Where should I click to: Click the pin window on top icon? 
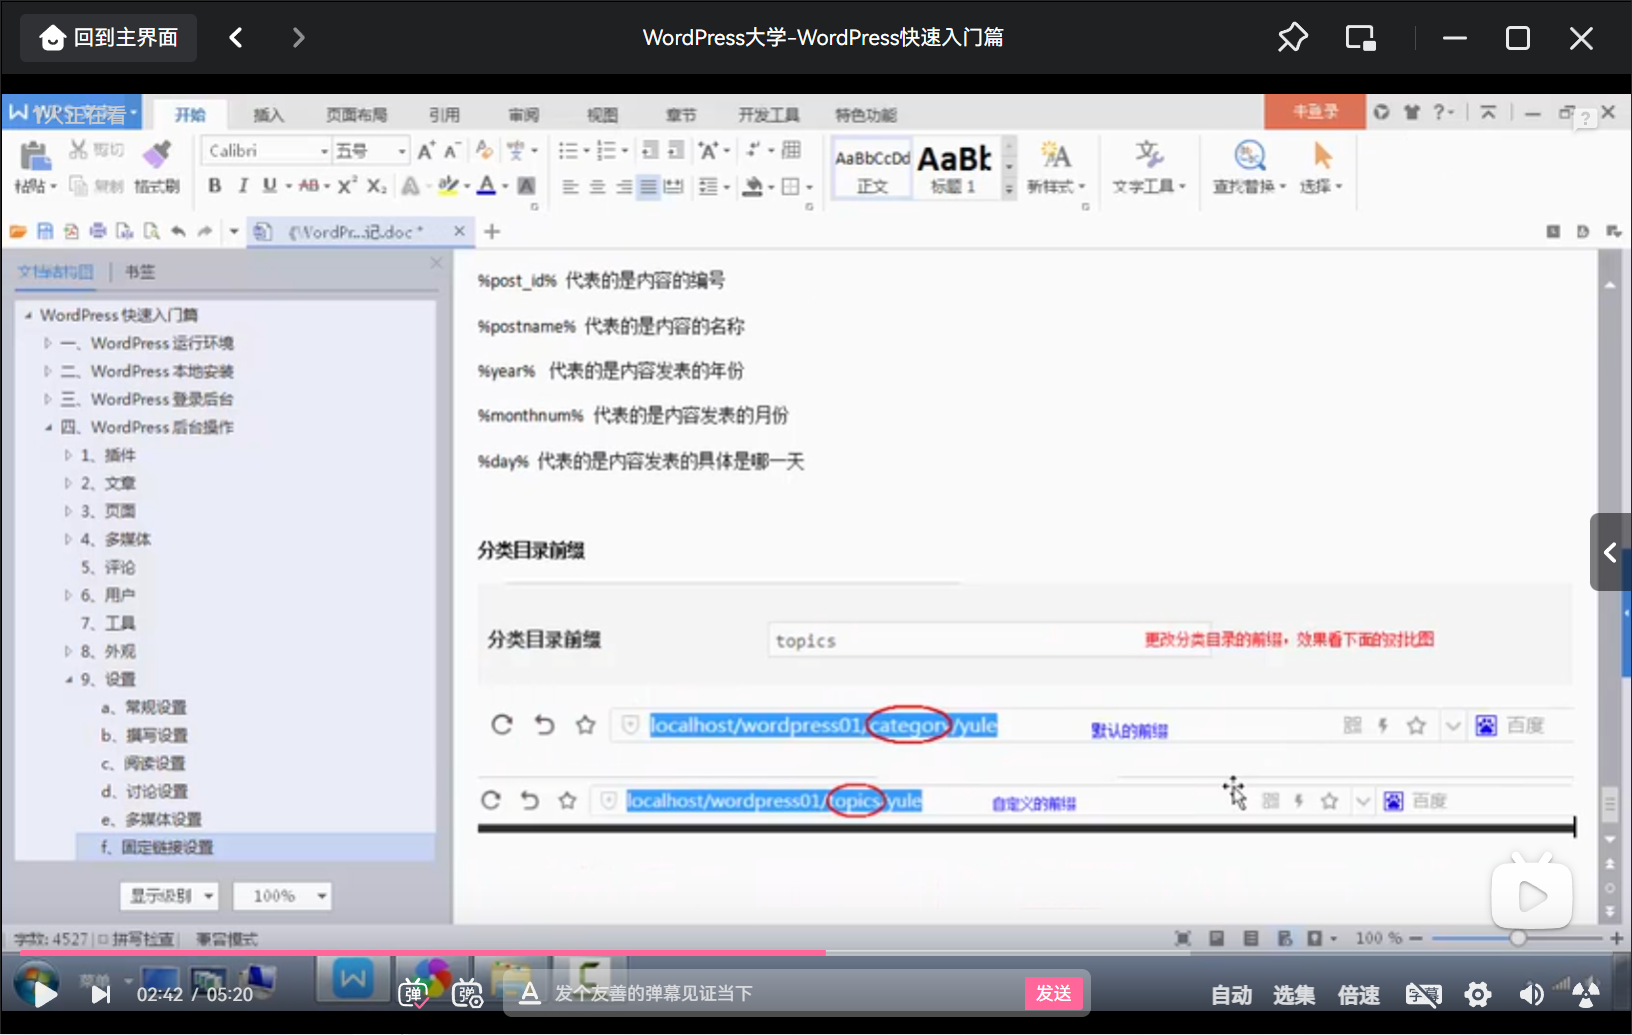(x=1292, y=38)
